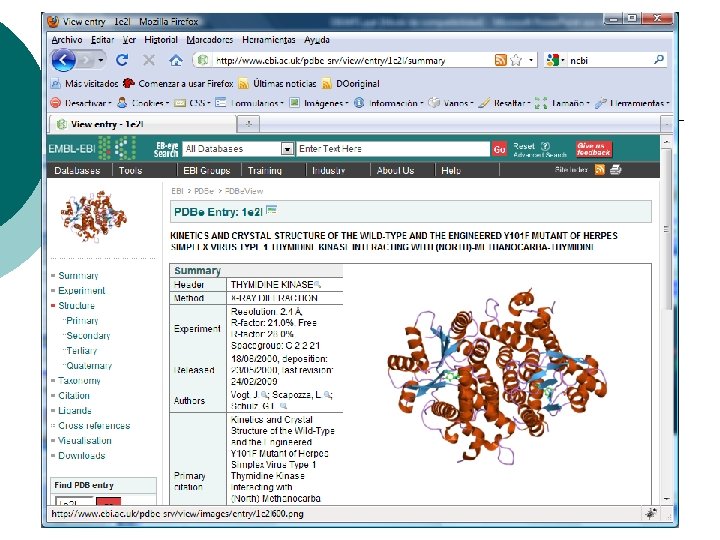Open the Desactivar developer toolbar menu
This screenshot has width=720, height=540.
(81, 103)
